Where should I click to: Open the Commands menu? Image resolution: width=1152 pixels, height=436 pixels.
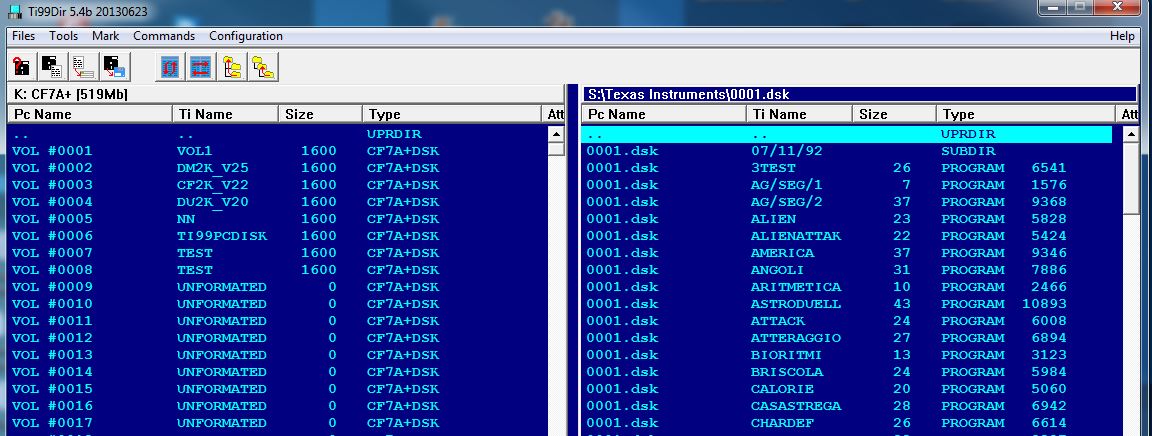point(164,36)
